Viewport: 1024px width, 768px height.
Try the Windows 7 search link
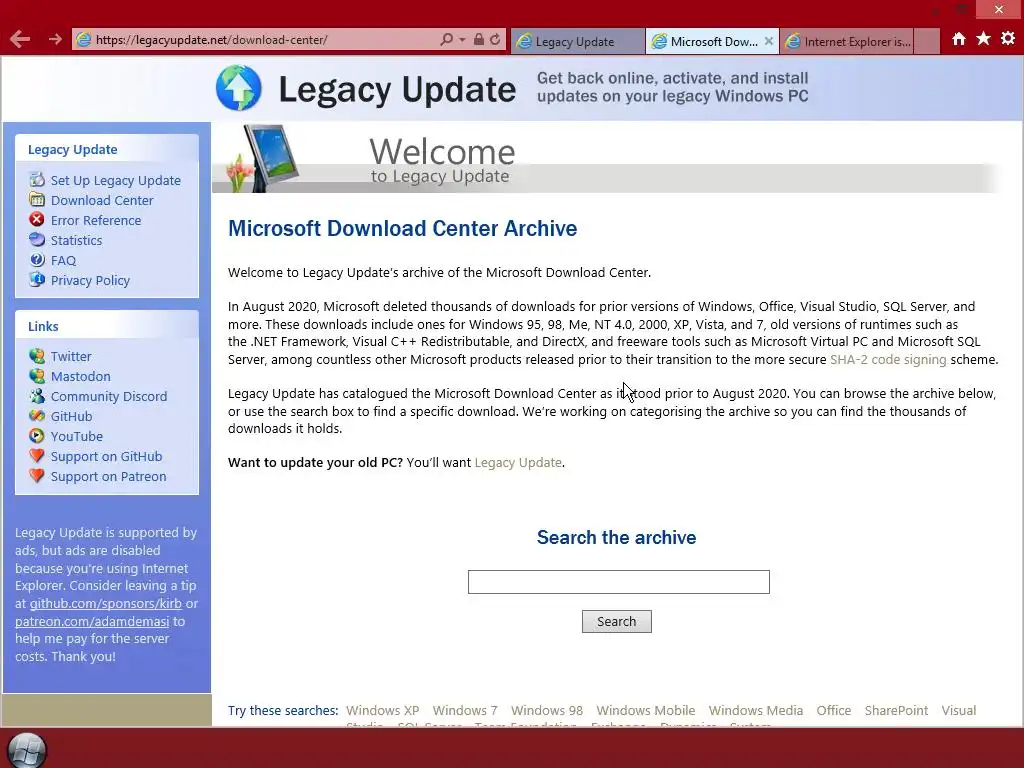(x=465, y=711)
